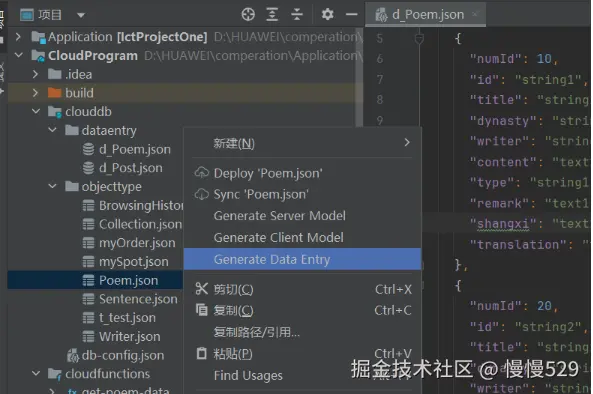Collapse the cloudfunctions folder
This screenshot has height=394, width=593.
[x=36, y=374]
